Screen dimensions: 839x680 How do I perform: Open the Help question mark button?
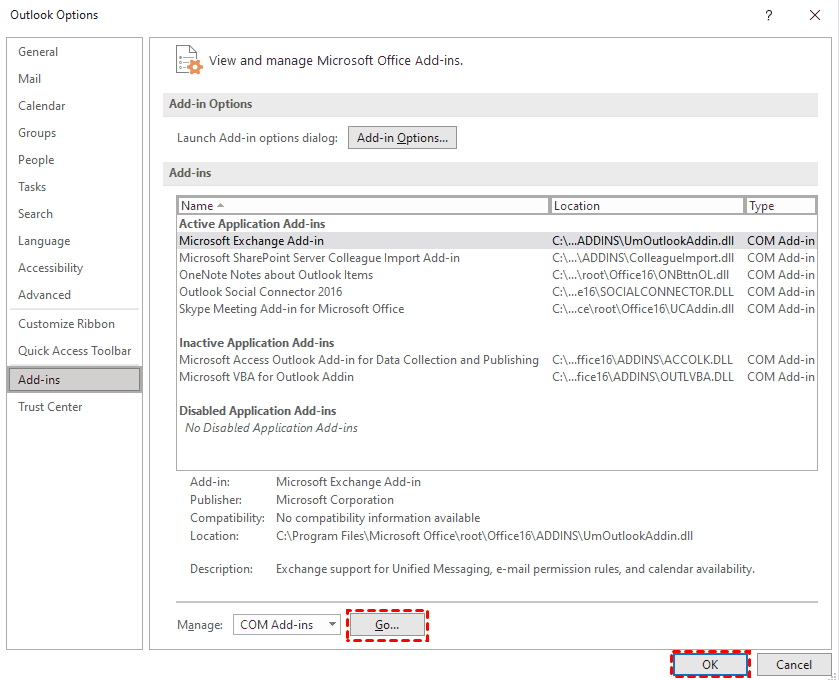[x=768, y=15]
